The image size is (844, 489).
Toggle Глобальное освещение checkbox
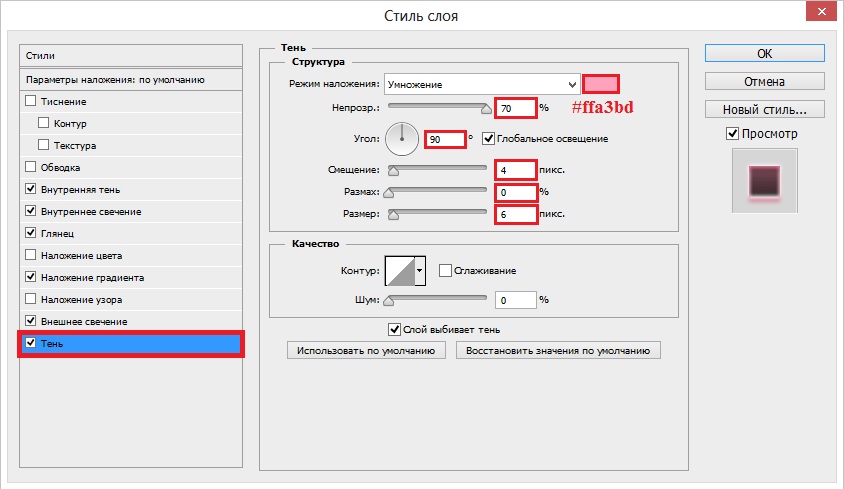point(488,138)
